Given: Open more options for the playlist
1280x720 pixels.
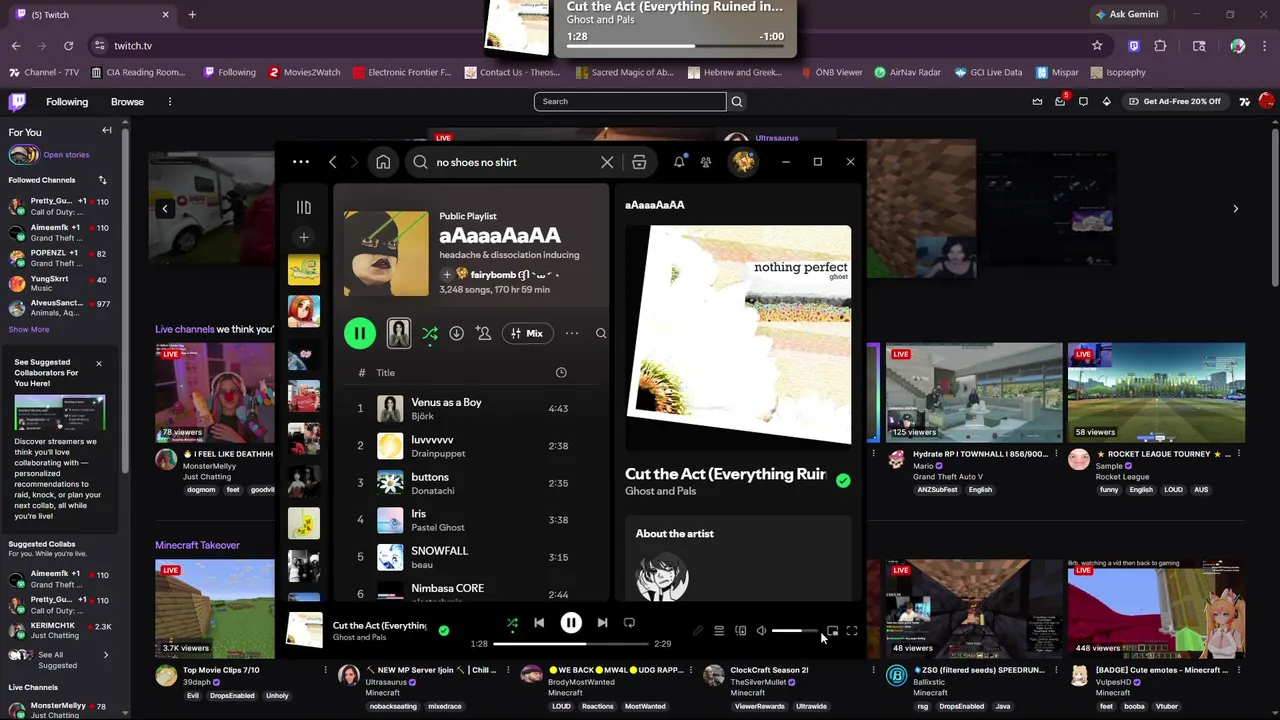Looking at the screenshot, I should (572, 333).
